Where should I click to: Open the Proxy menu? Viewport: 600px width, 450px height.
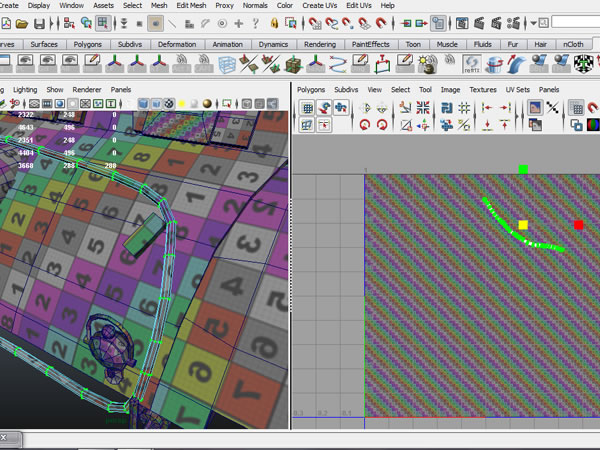224,5
